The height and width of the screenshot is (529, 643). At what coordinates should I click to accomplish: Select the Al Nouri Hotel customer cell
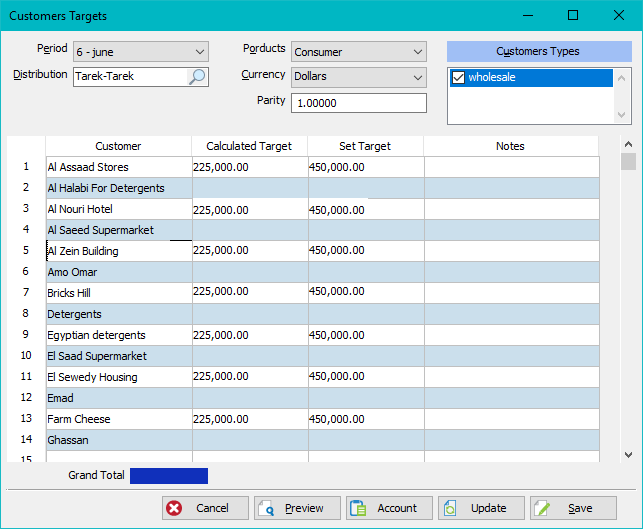[x=119, y=209]
